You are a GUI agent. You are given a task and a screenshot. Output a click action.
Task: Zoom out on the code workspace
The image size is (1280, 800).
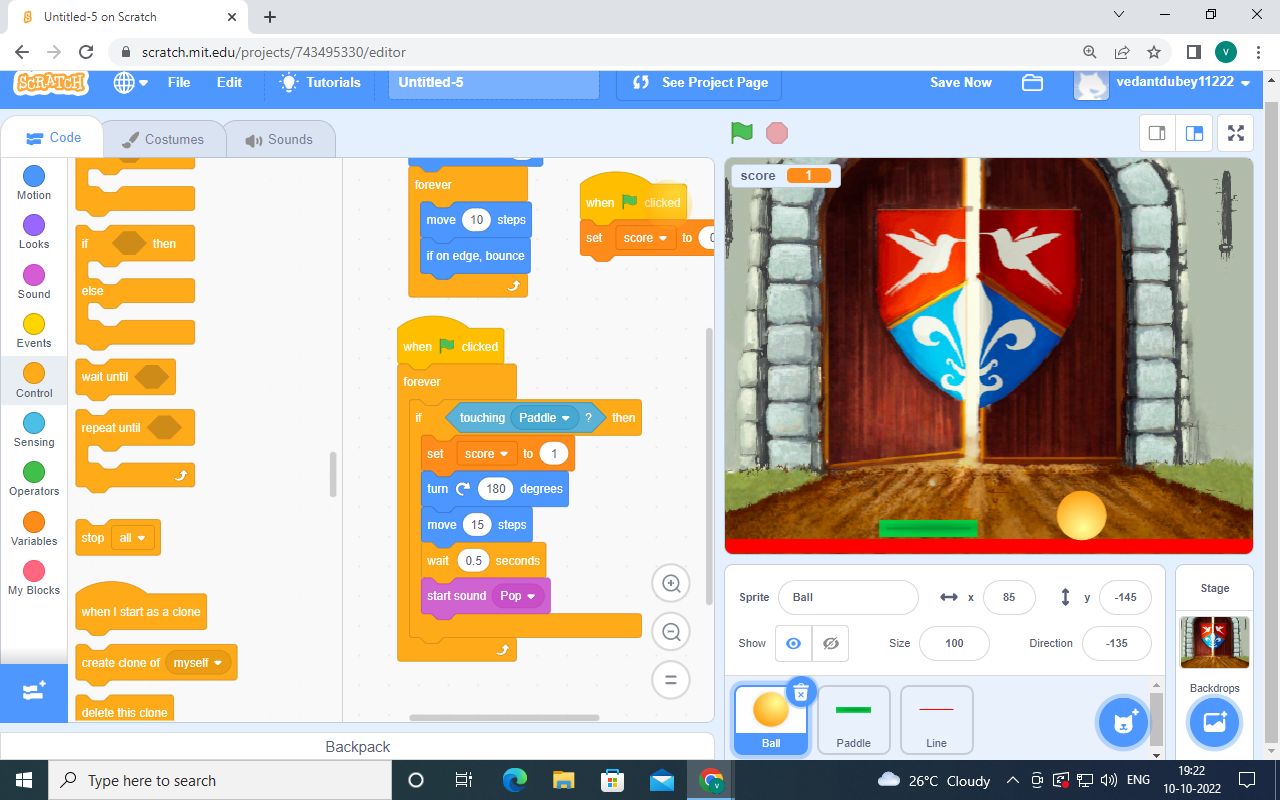[671, 632]
